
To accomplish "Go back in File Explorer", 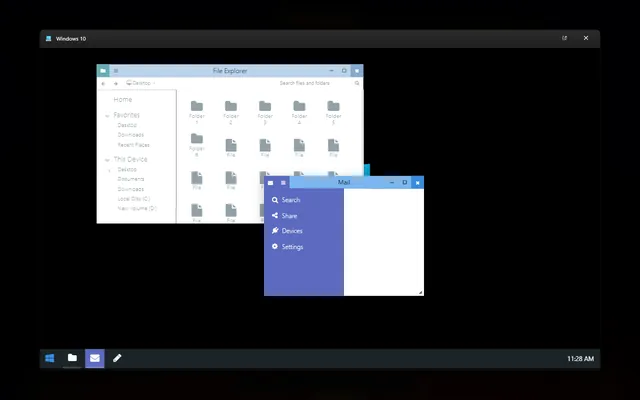I will point(103,83).
